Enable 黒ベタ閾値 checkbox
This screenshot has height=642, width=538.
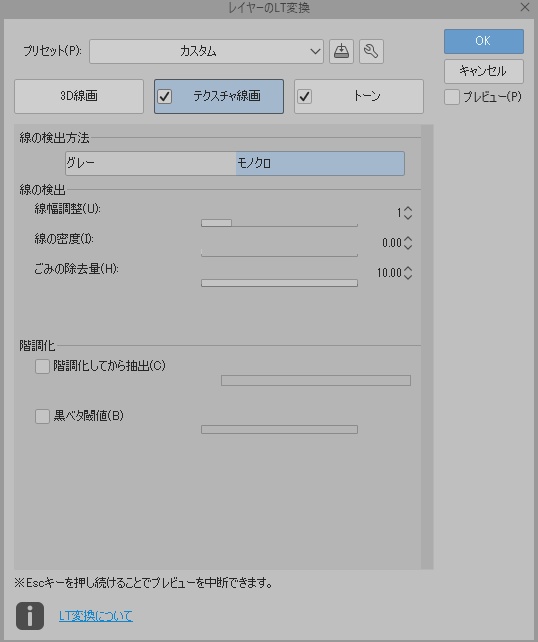pos(42,416)
